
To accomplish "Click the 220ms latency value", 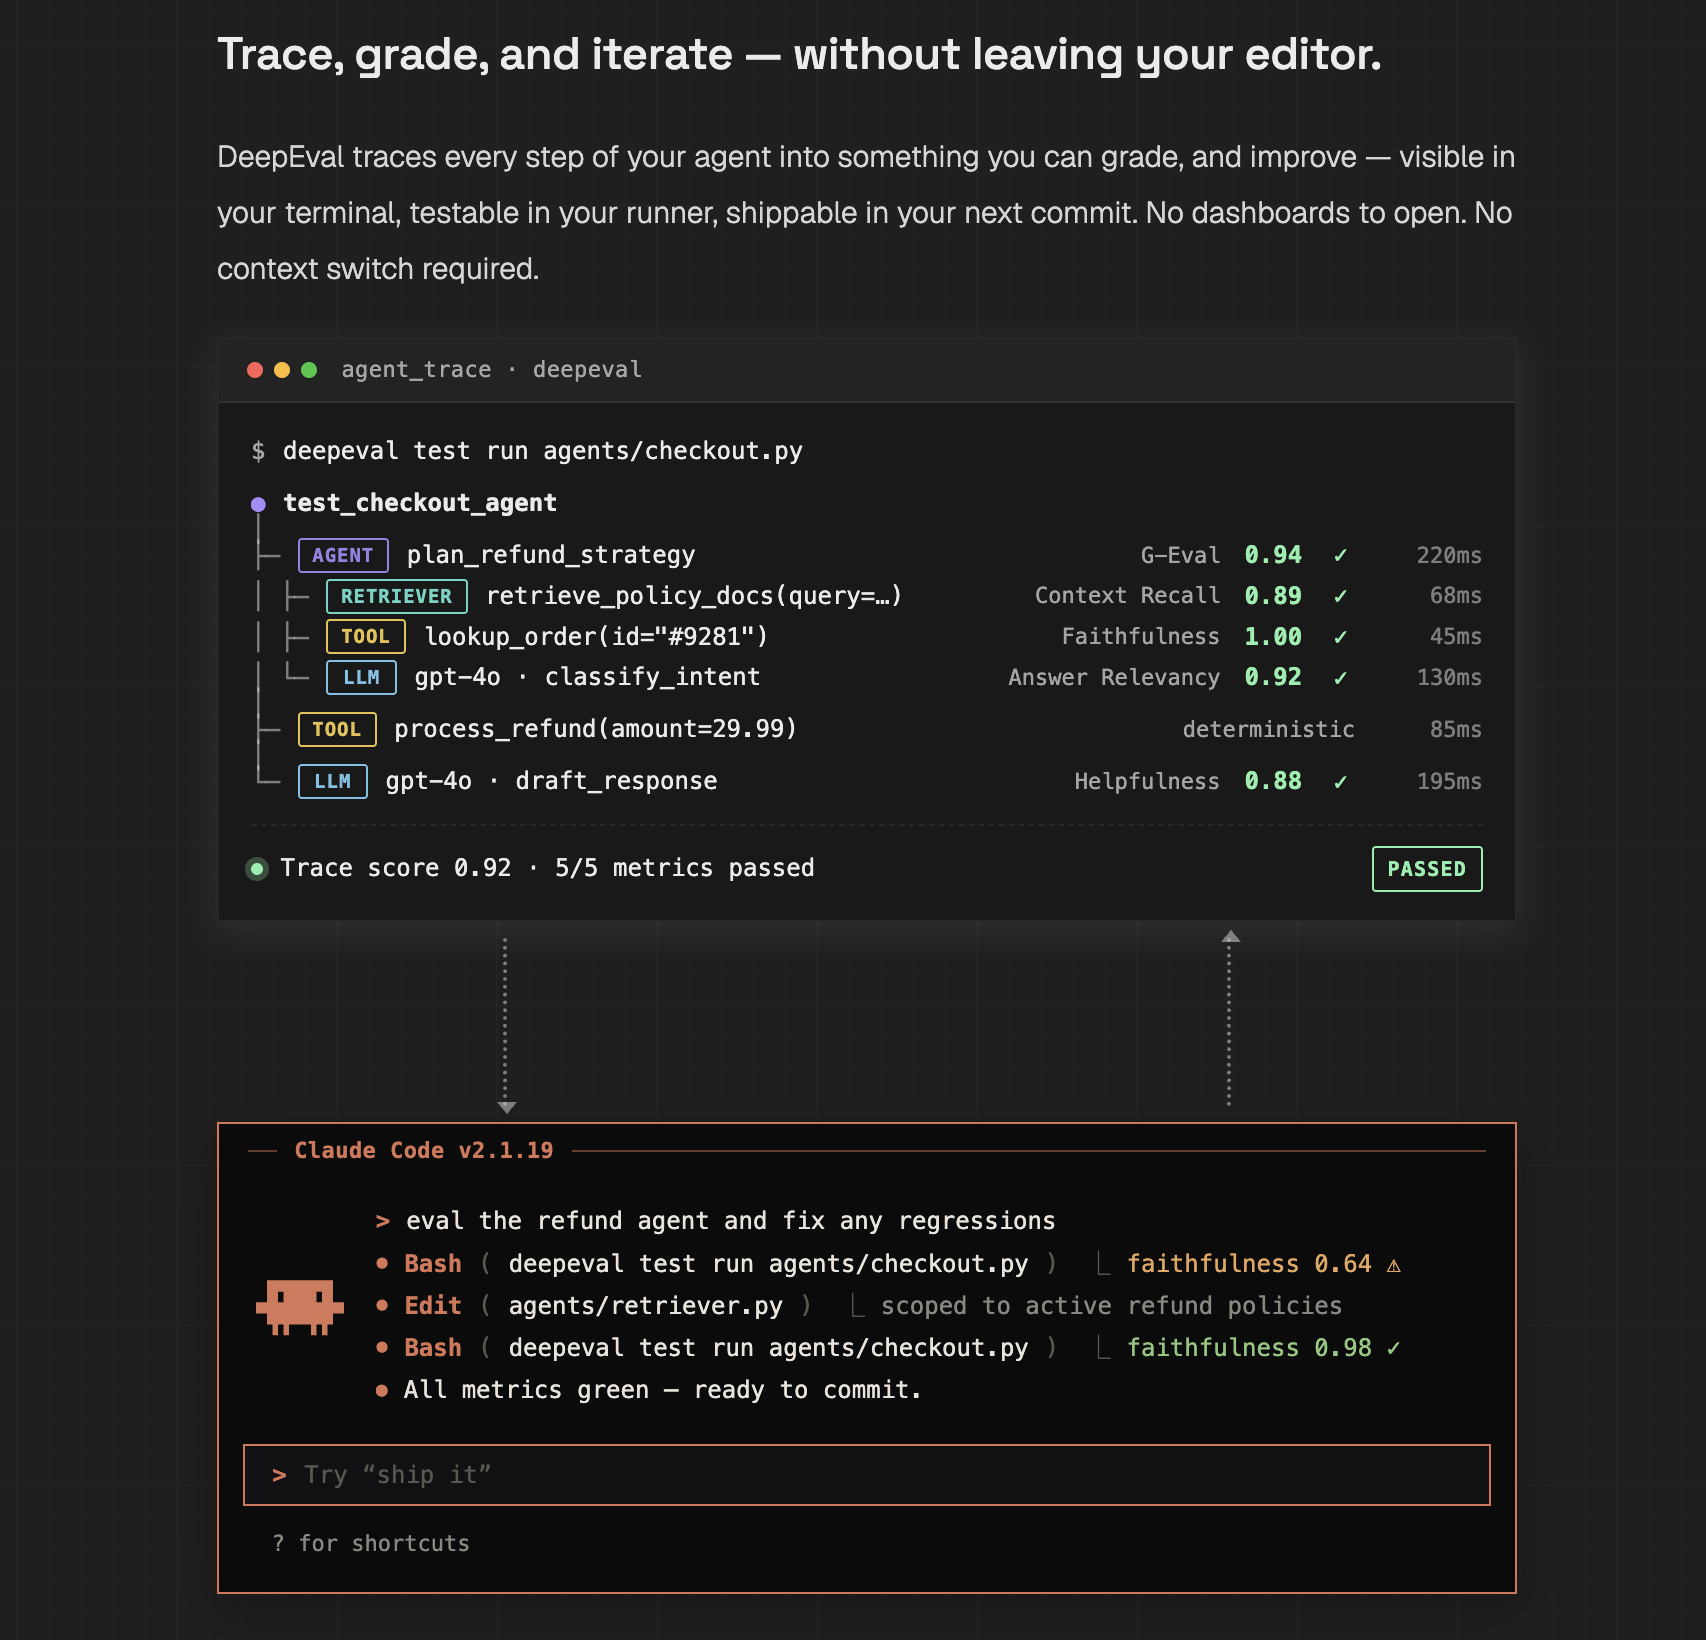I will pyautogui.click(x=1449, y=555).
